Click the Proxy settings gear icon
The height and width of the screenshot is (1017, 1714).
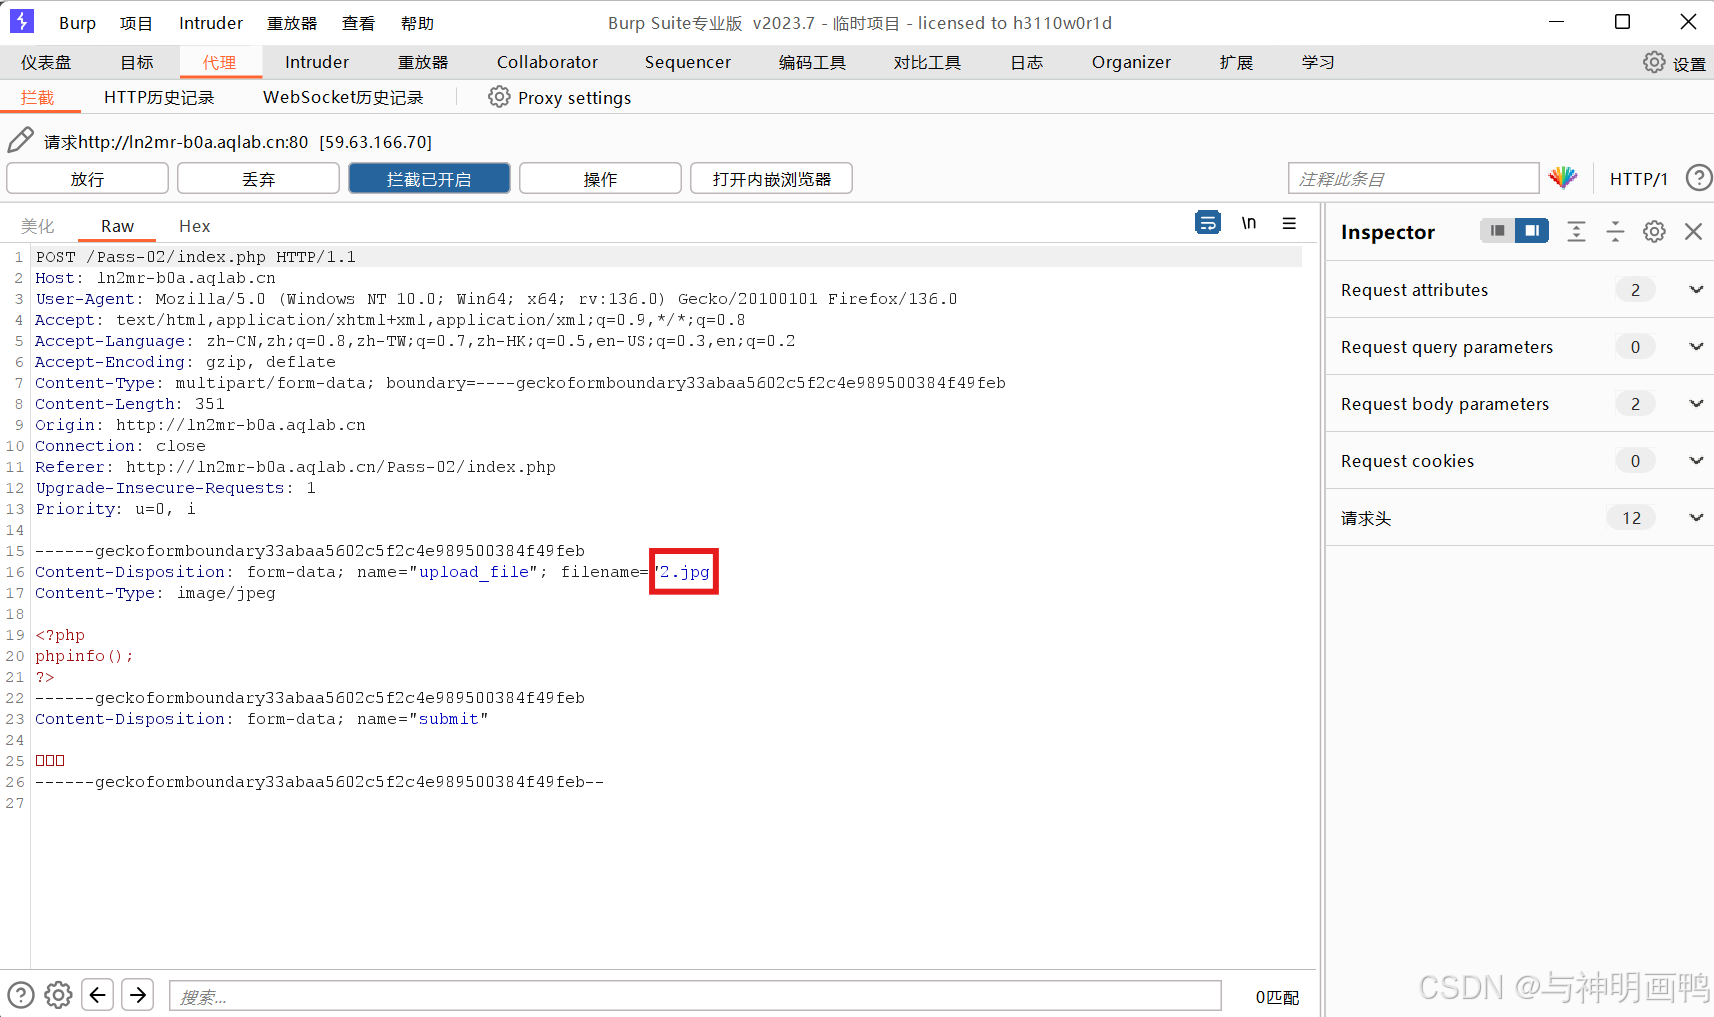coord(499,97)
